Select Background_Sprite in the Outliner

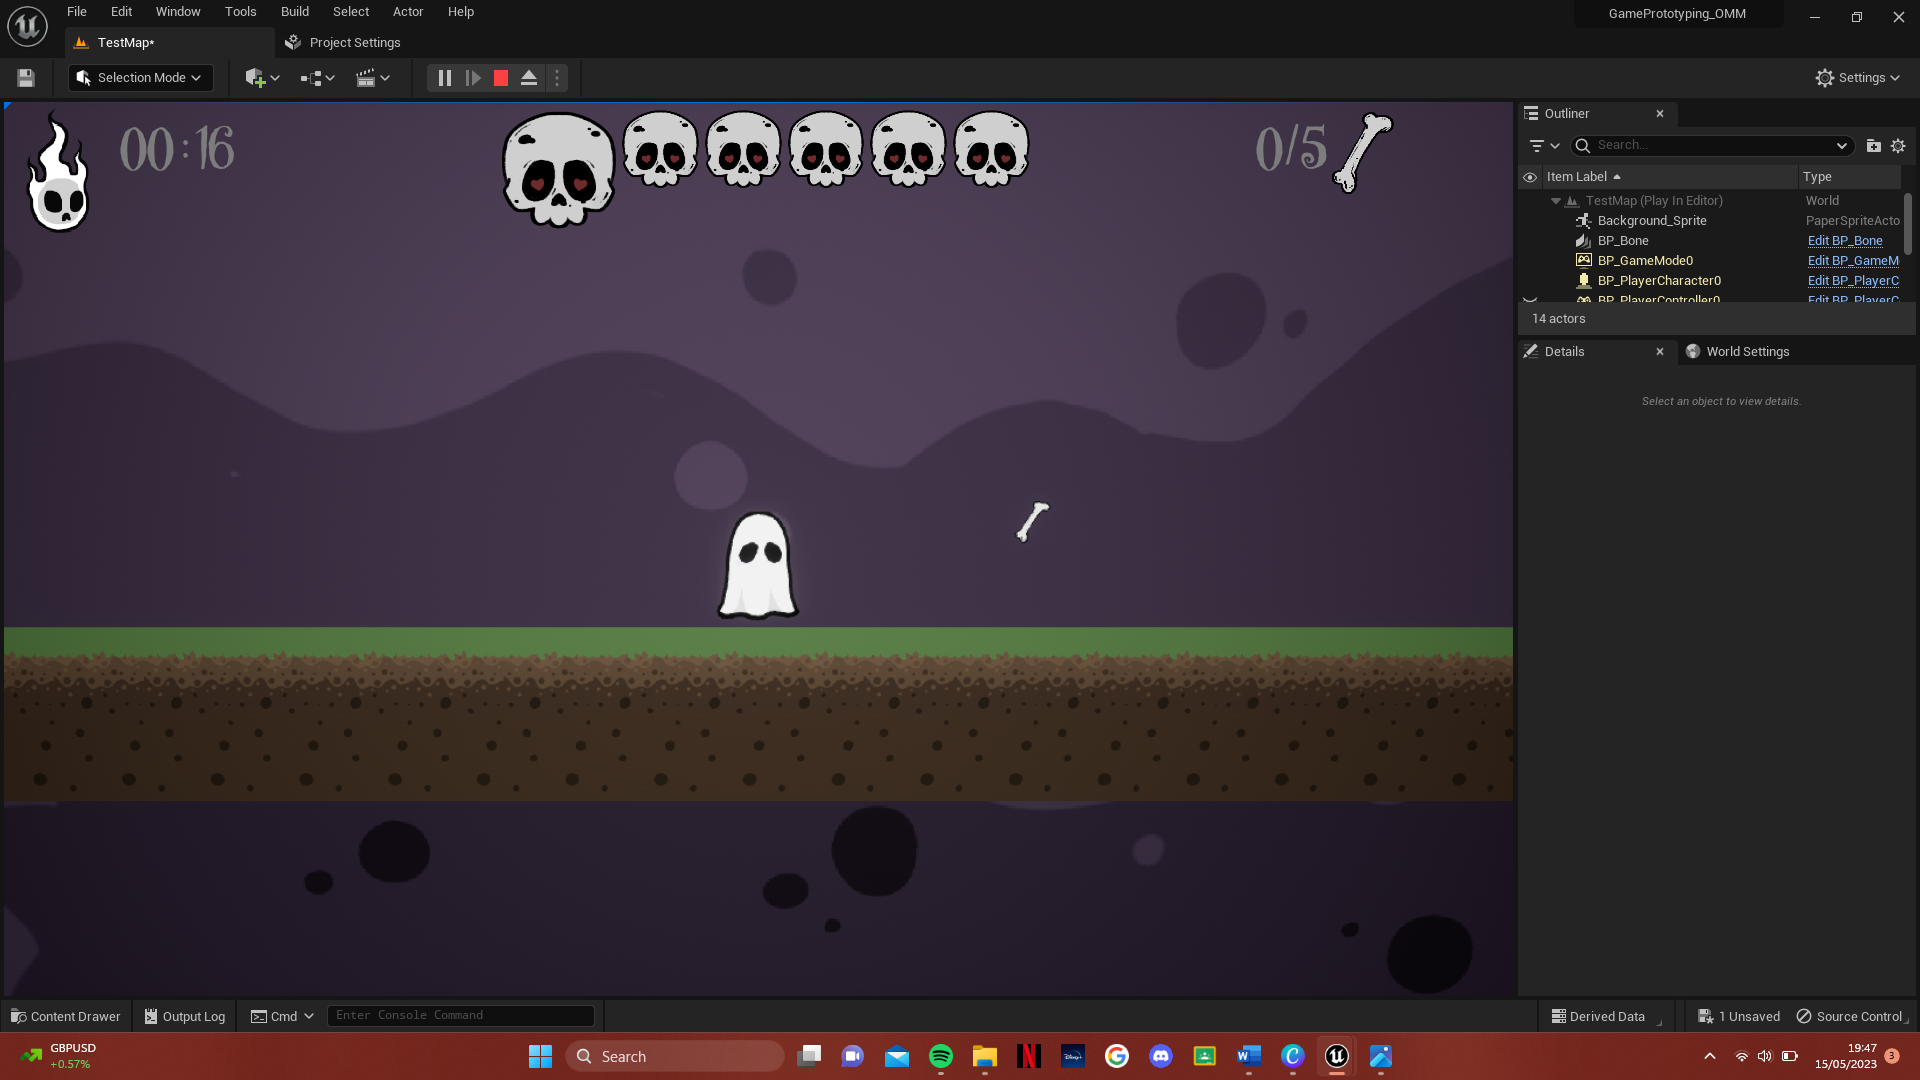click(1652, 221)
